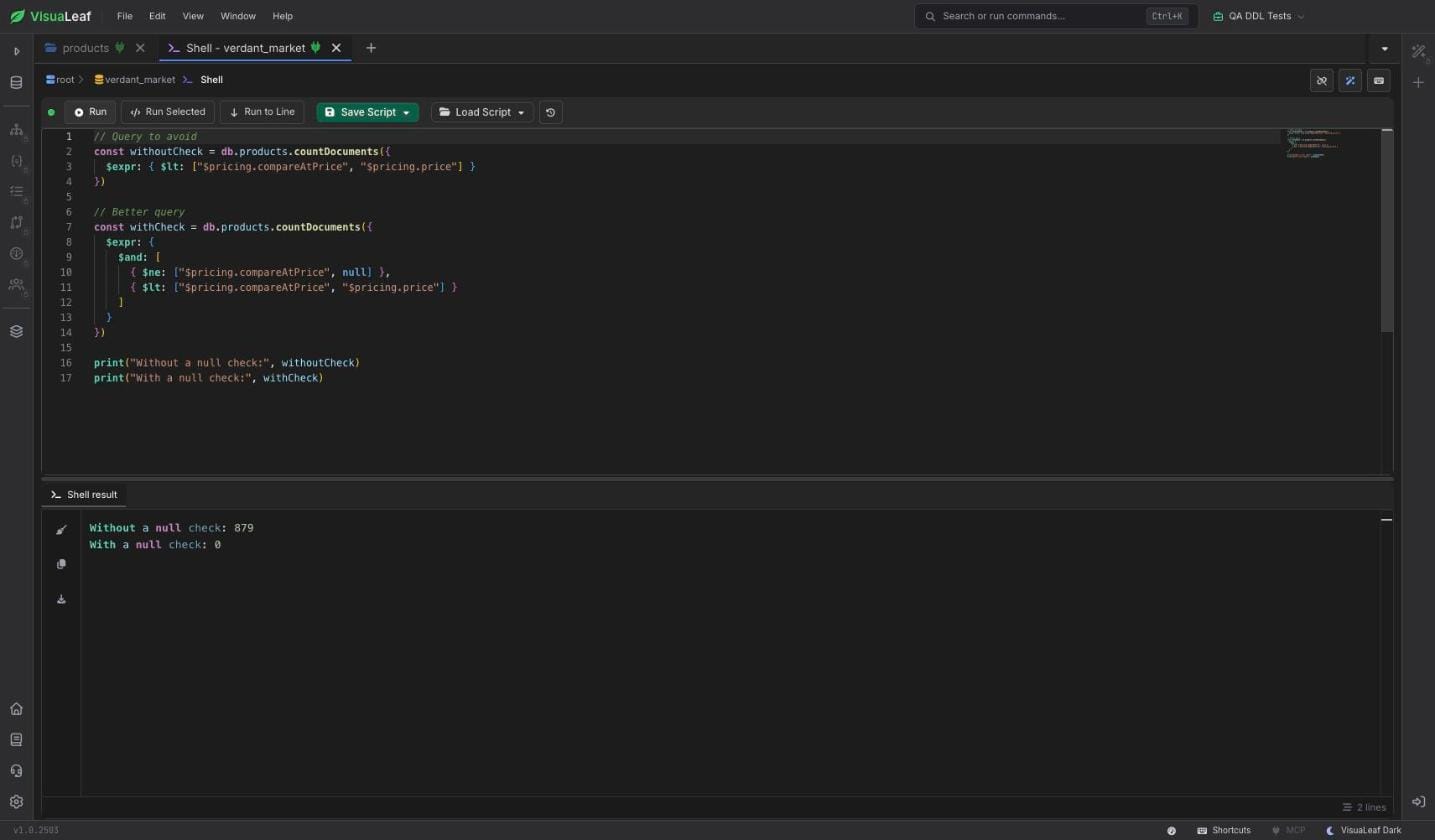Screen dimensions: 1435x840
Task: Open the tab list dropdown caret
Action: [x=1384, y=48]
